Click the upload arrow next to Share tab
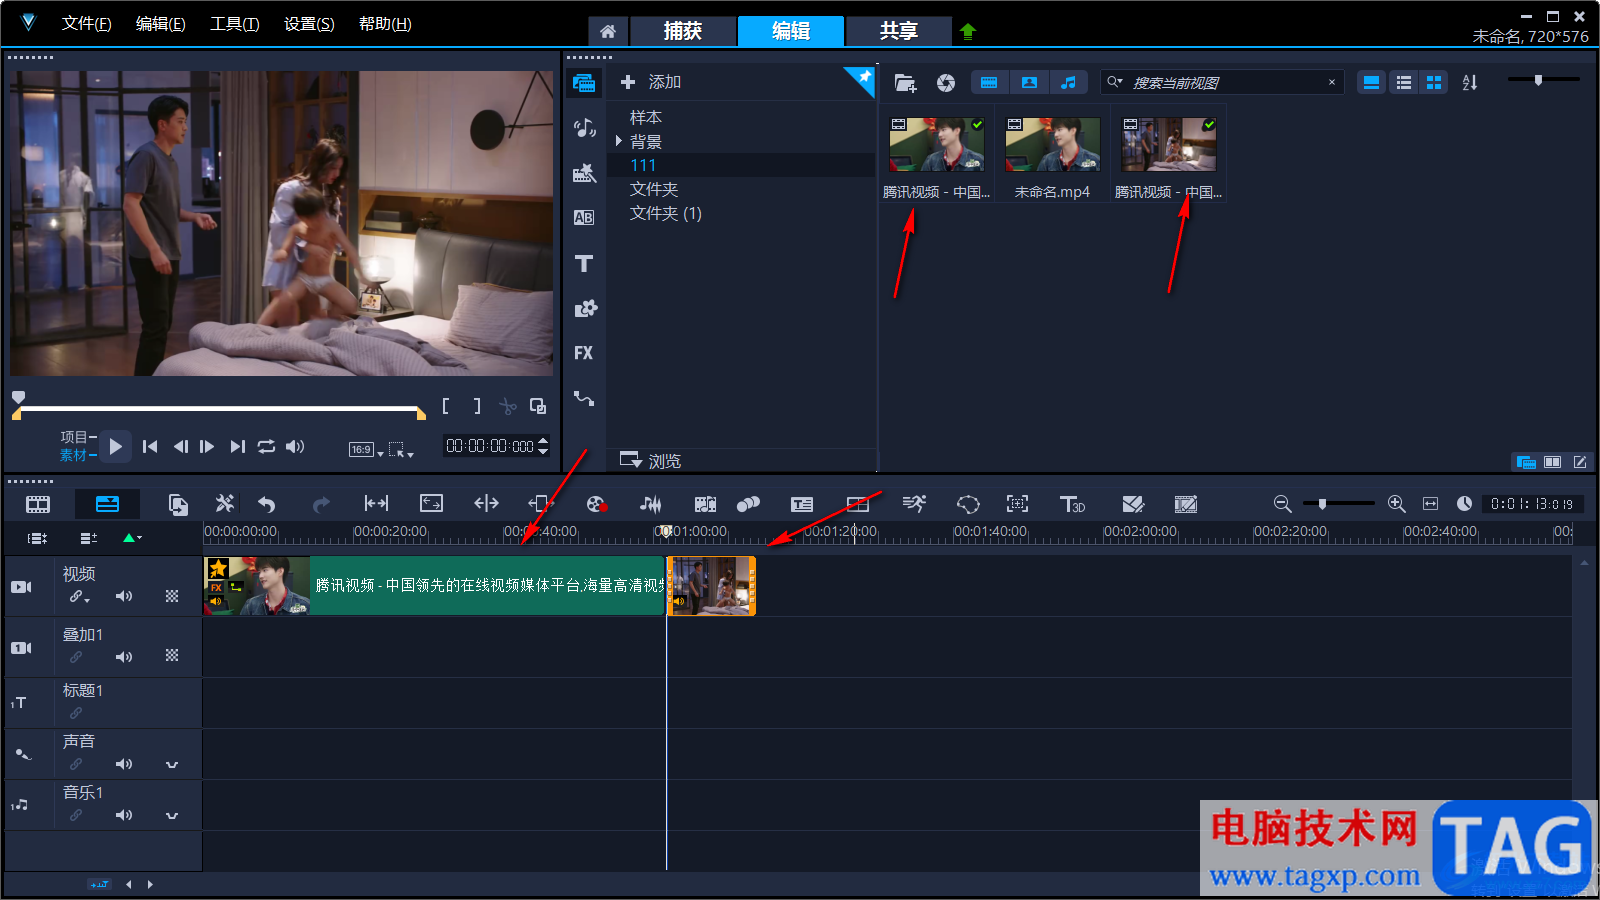 pyautogui.click(x=967, y=31)
